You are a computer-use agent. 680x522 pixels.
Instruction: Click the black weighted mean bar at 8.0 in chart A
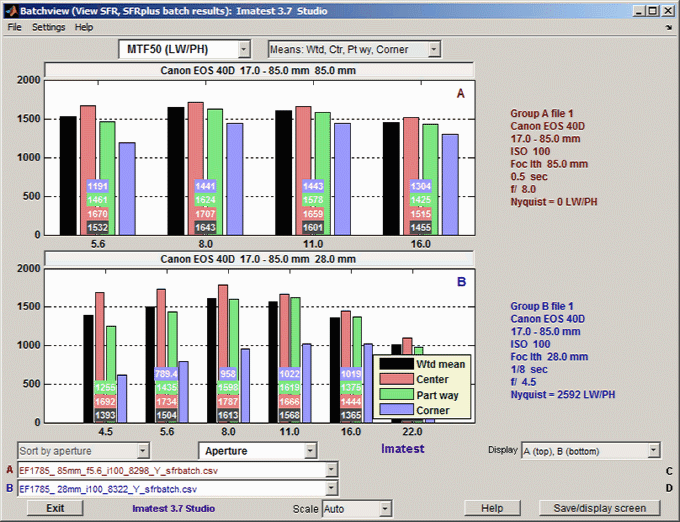tap(176, 171)
